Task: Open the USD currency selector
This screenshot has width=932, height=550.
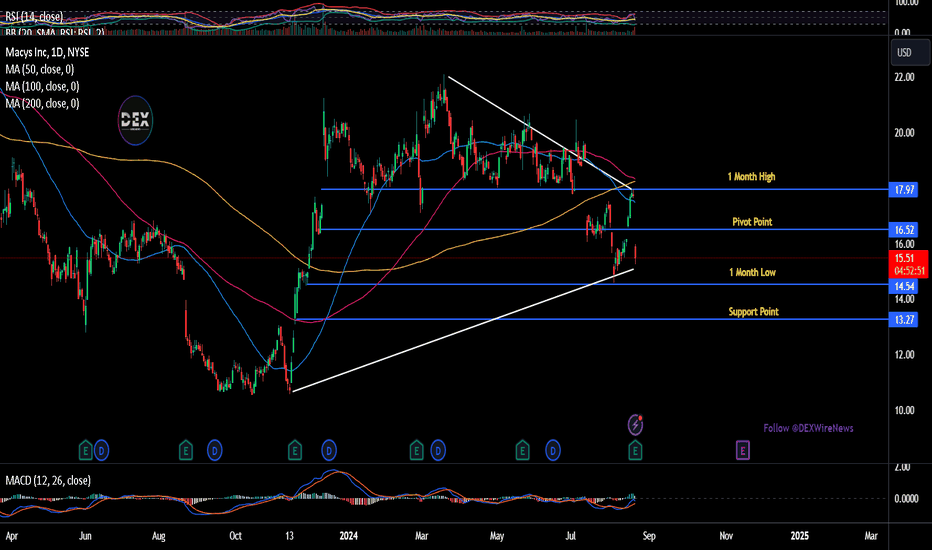Action: click(905, 52)
